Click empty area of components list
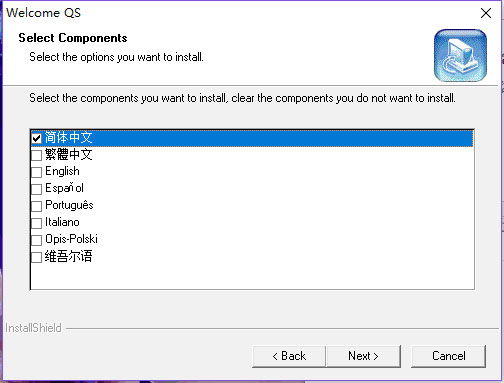The width and height of the screenshot is (504, 383). point(252,277)
